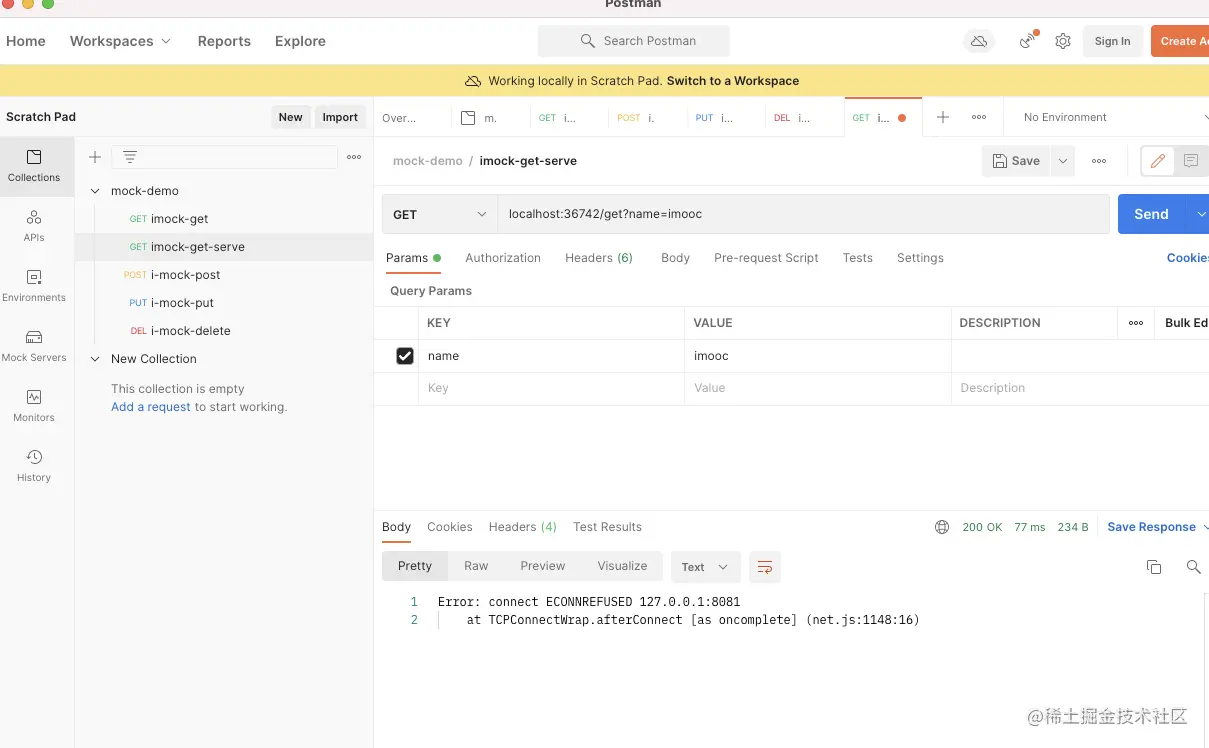Toggle response line wrap icon
The height and width of the screenshot is (748, 1209).
click(765, 567)
